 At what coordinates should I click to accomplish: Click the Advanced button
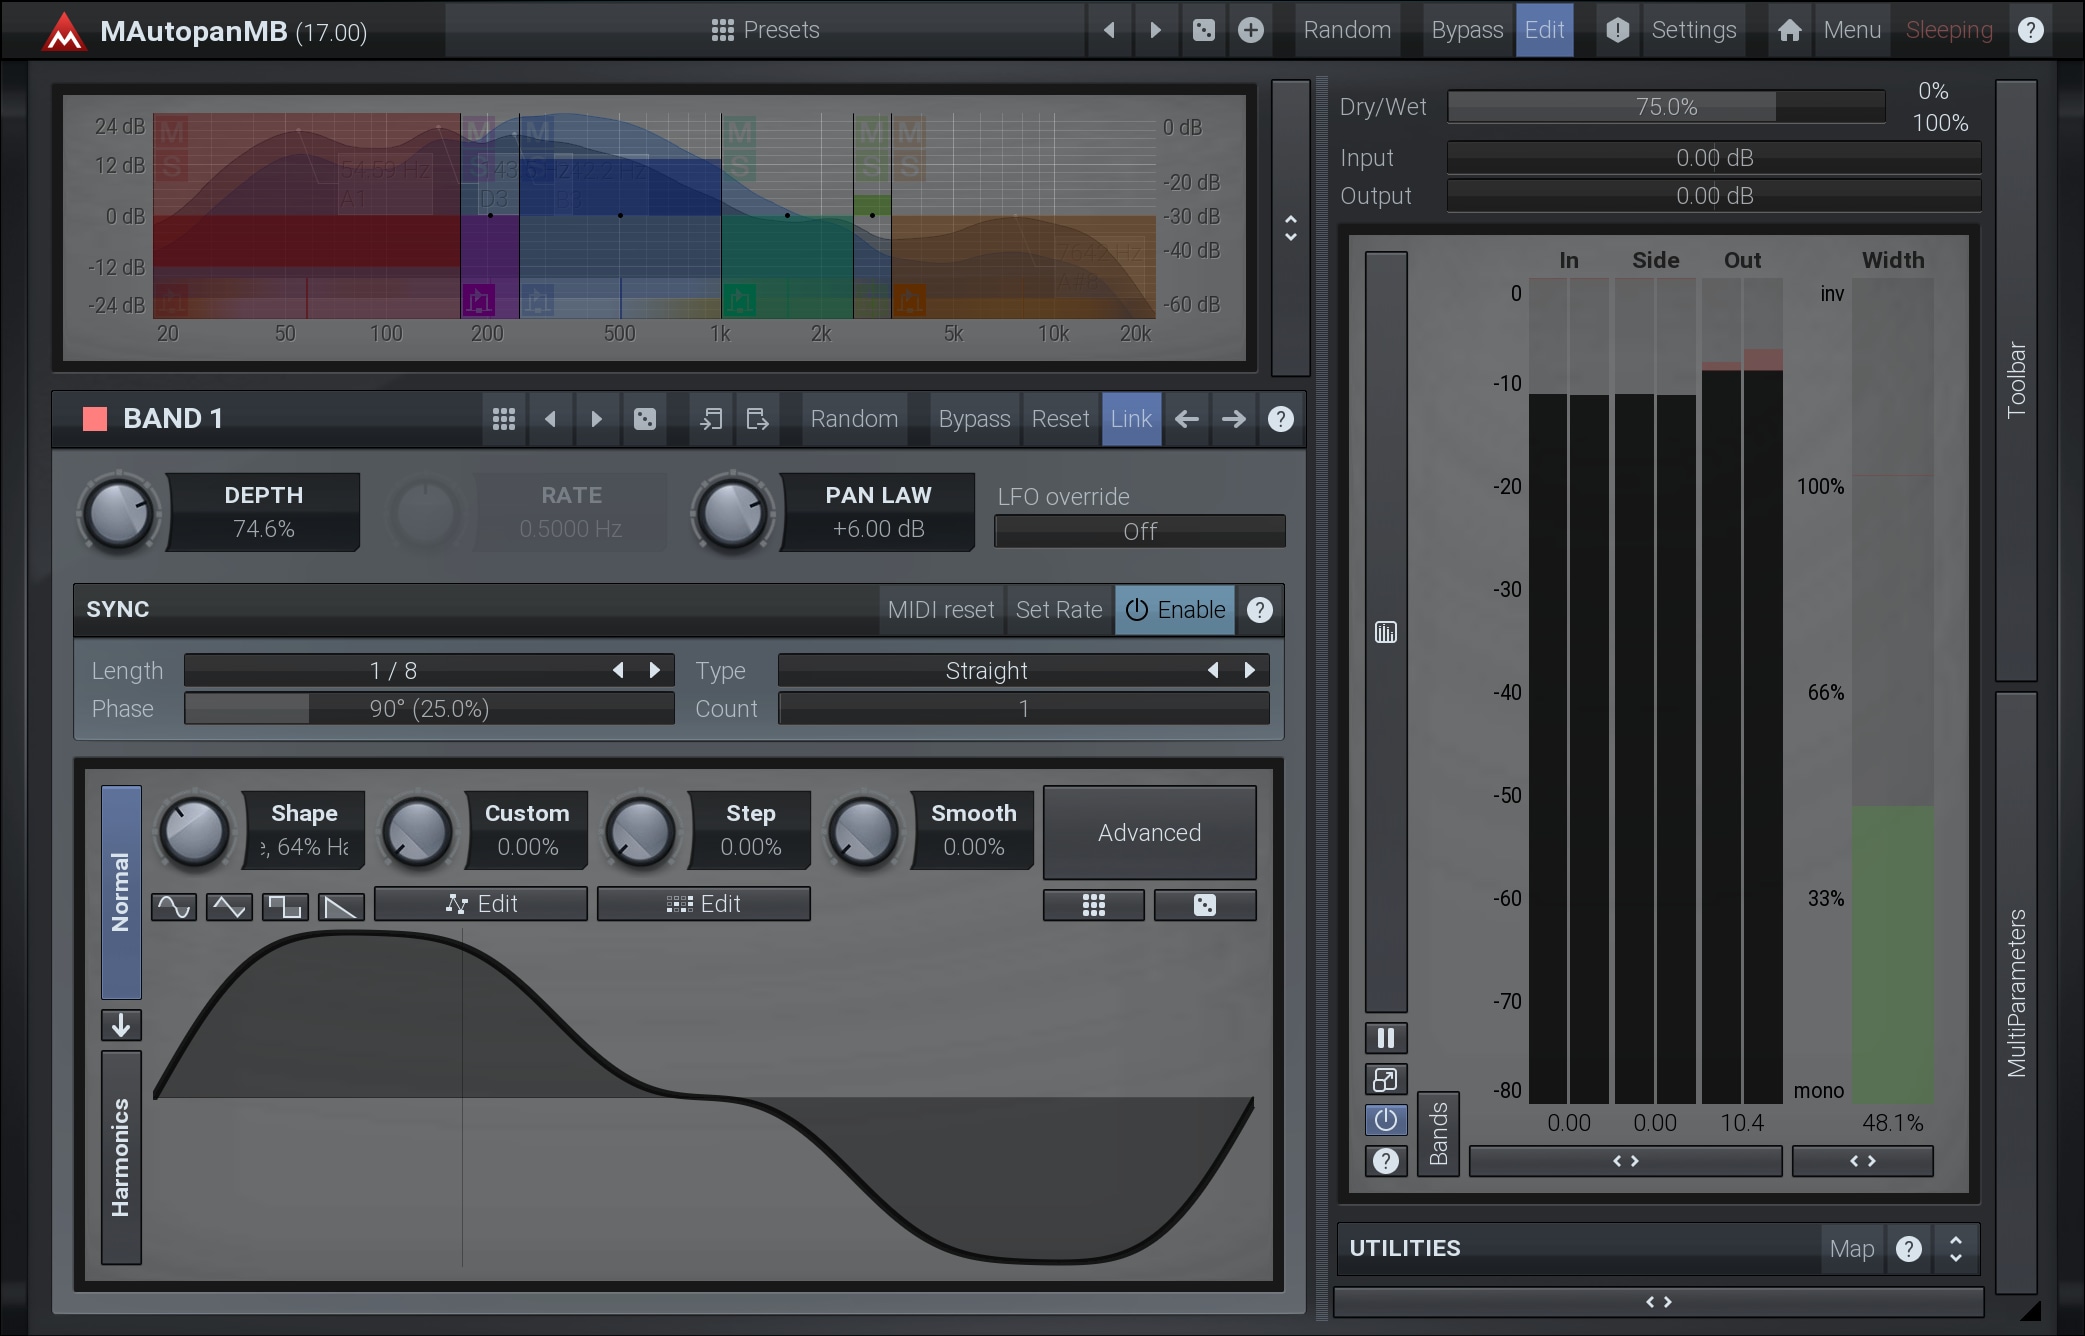pos(1149,832)
